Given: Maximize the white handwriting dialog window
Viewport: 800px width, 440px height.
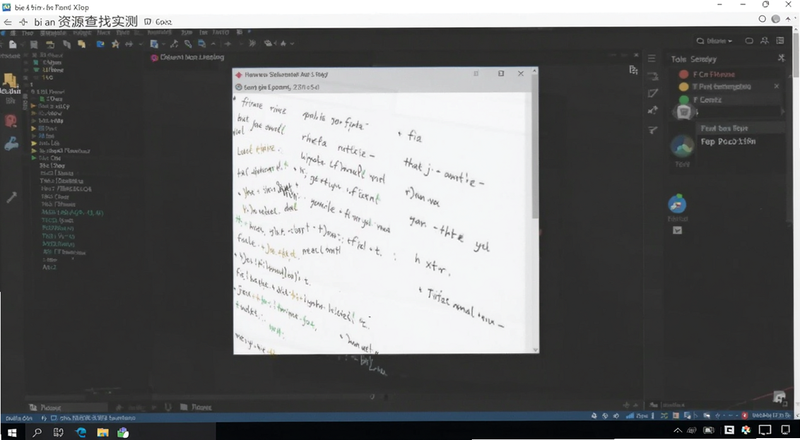Looking at the screenshot, I should point(501,74).
